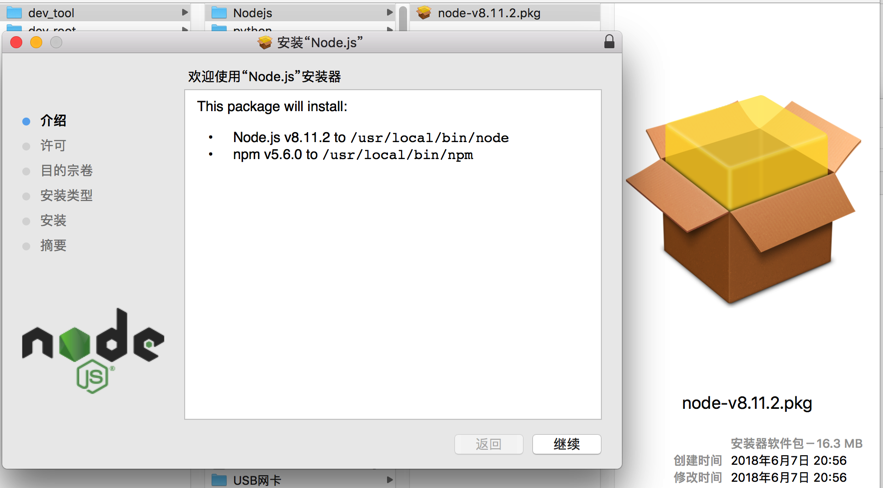This screenshot has height=488, width=883.
Task: Select the 许可 step in installer sidebar
Action: click(x=53, y=146)
